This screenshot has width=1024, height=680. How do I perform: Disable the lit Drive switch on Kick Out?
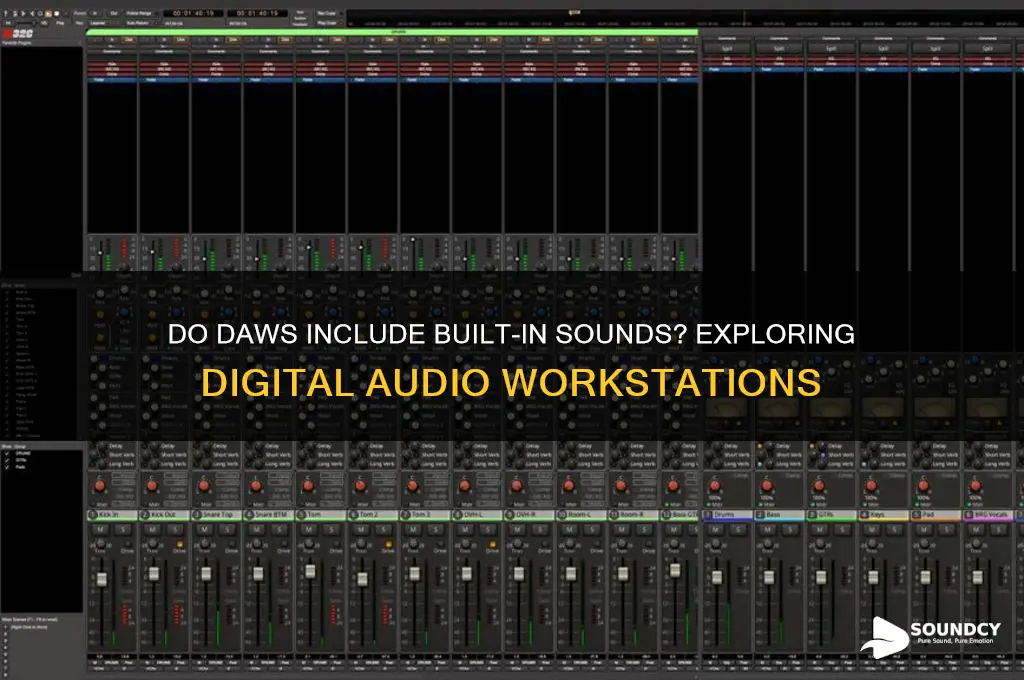pos(180,544)
